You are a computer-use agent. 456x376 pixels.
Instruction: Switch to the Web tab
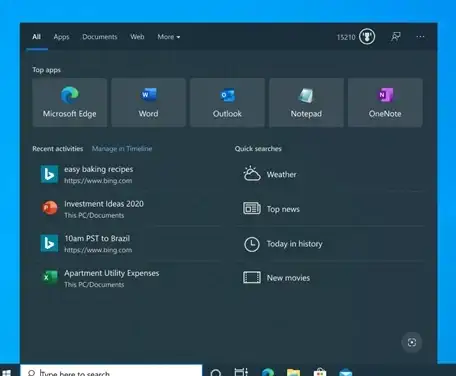(x=137, y=37)
